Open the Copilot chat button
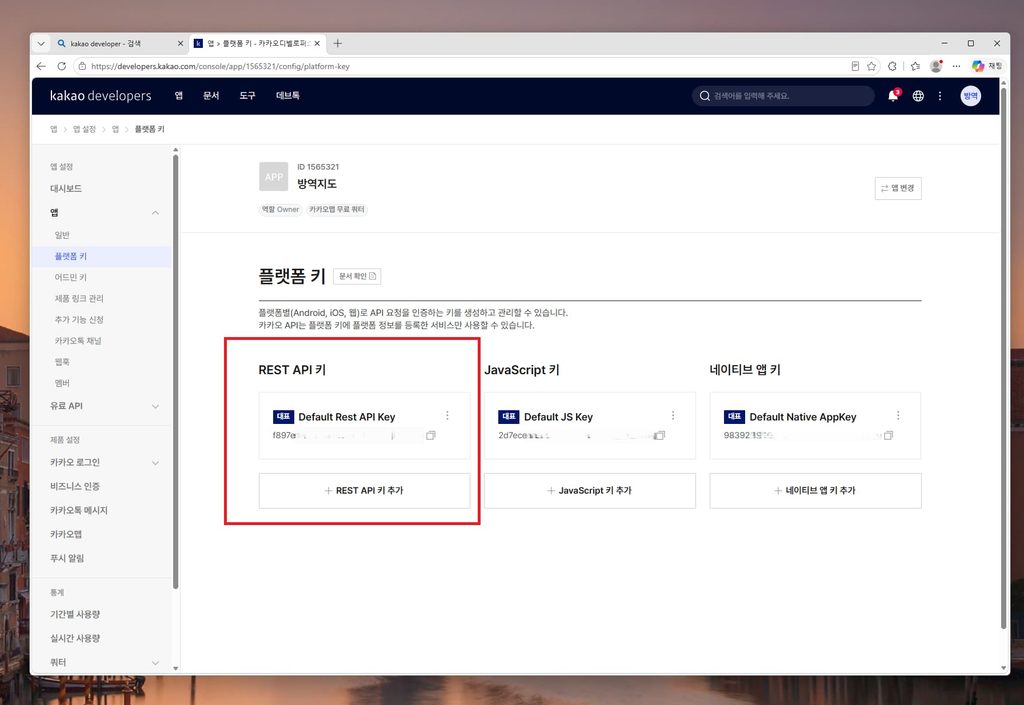The image size is (1024, 705). click(986, 66)
